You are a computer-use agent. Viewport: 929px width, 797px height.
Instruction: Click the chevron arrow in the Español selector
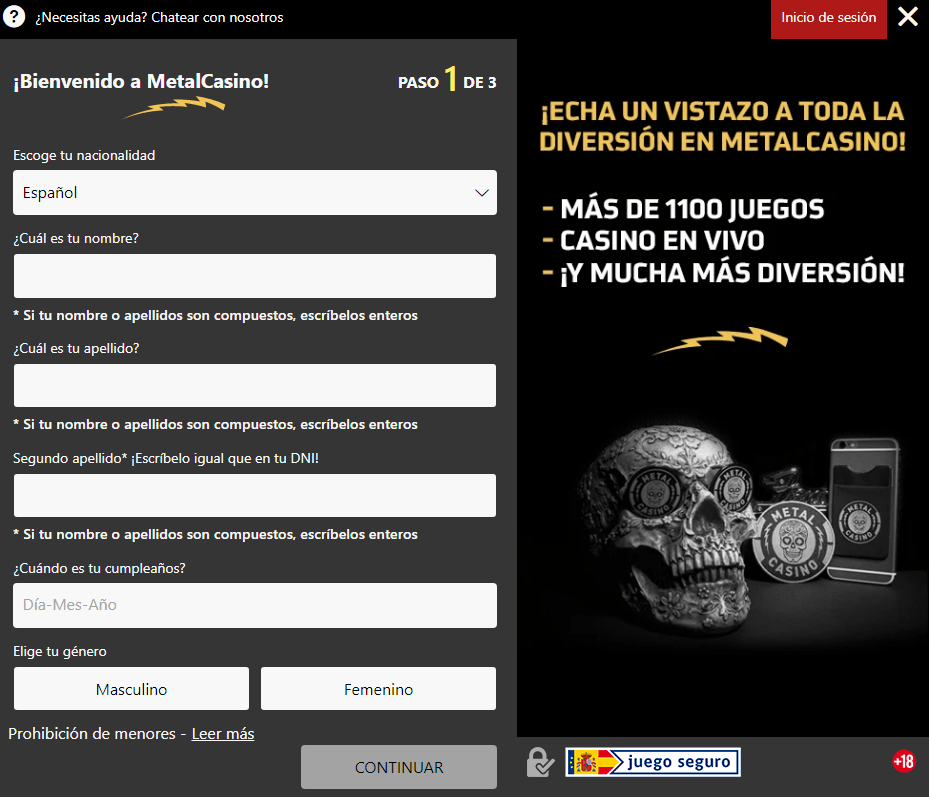coord(482,192)
